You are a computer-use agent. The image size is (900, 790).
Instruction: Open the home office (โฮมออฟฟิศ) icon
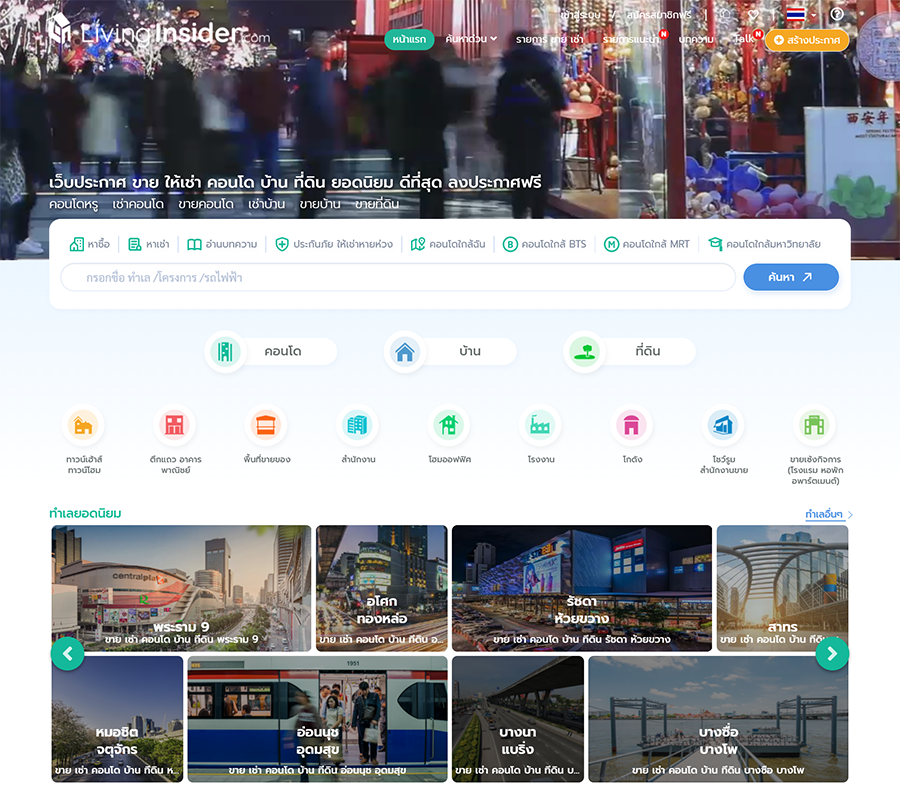448,426
